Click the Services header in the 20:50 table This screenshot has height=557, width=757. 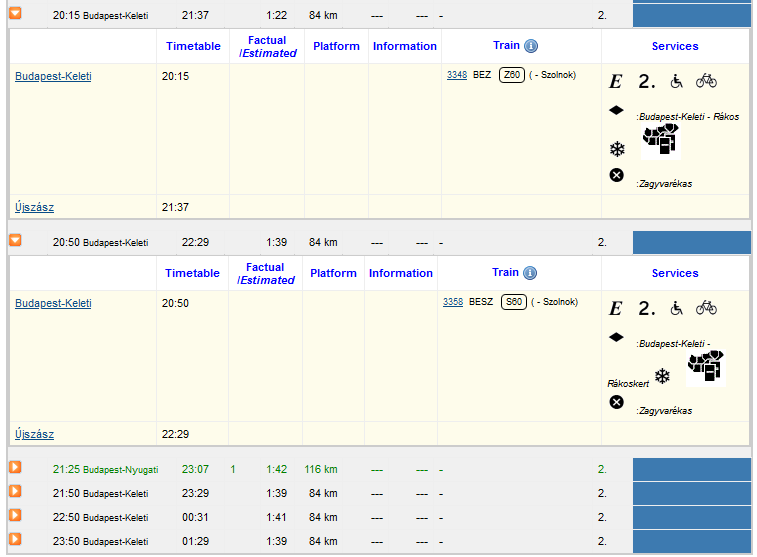675,273
